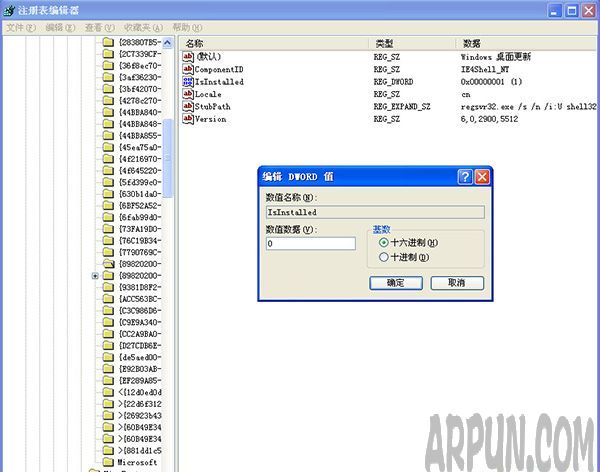Select the {EF289A85- tree key
The height and width of the screenshot is (472, 600).
[x=140, y=381]
